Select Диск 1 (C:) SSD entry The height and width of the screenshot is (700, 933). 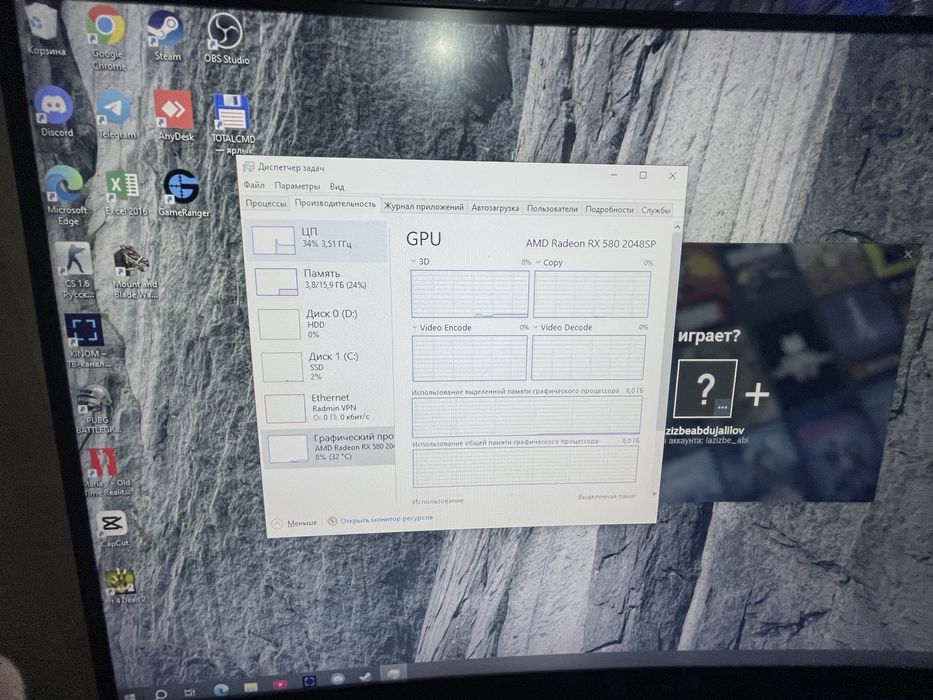pyautogui.click(x=327, y=365)
